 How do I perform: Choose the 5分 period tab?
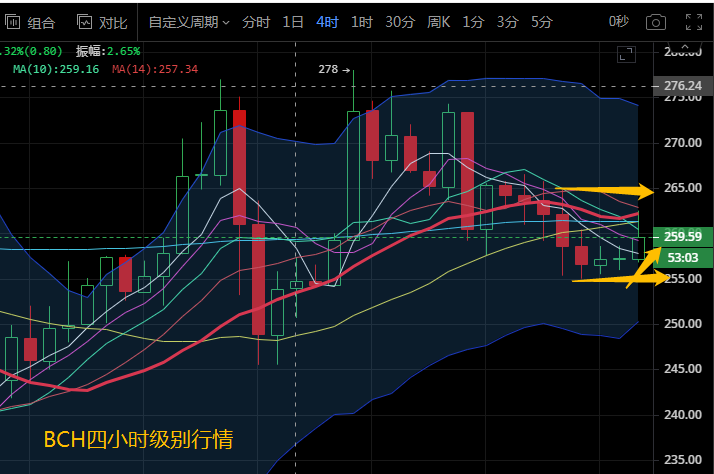point(541,22)
